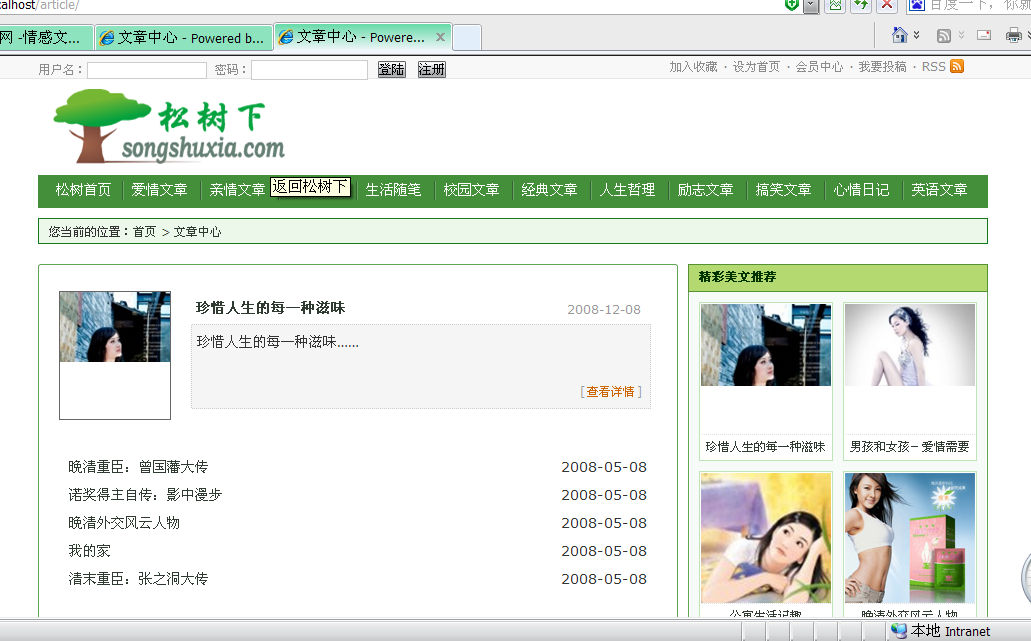Click the 查看详情 link
The image size is (1031, 641).
coord(610,392)
